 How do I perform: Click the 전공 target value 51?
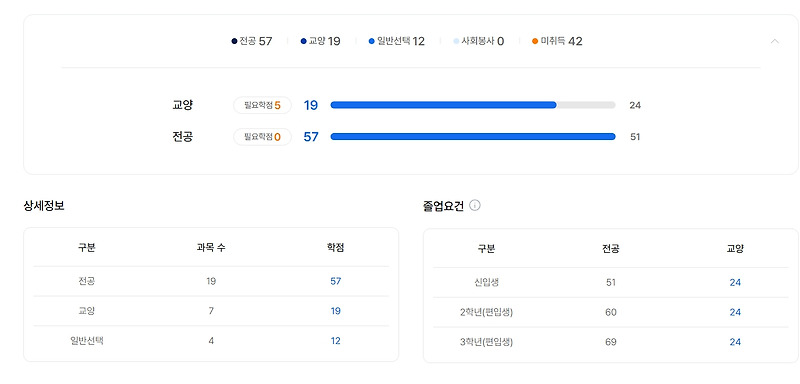point(635,137)
